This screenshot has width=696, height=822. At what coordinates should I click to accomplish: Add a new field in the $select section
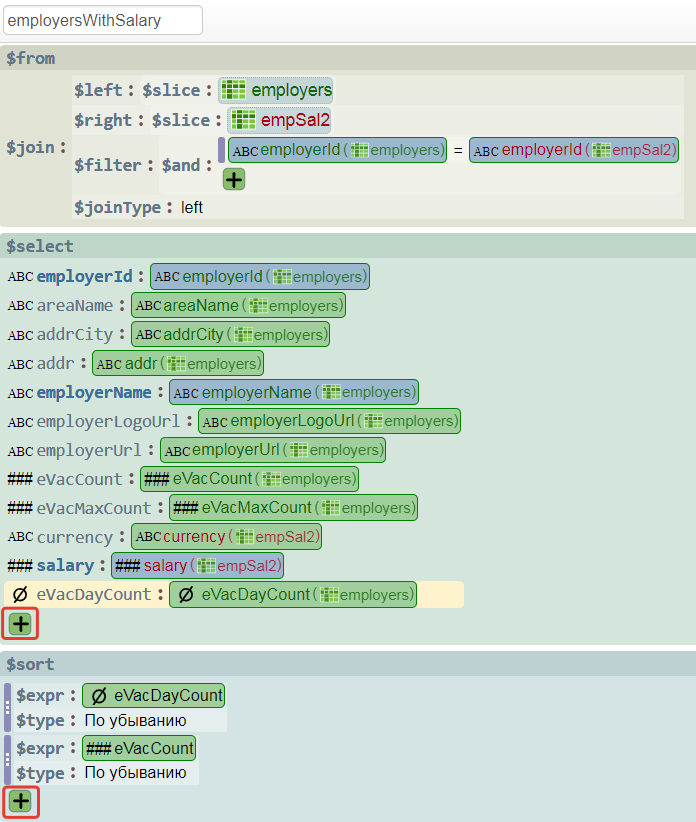point(21,625)
